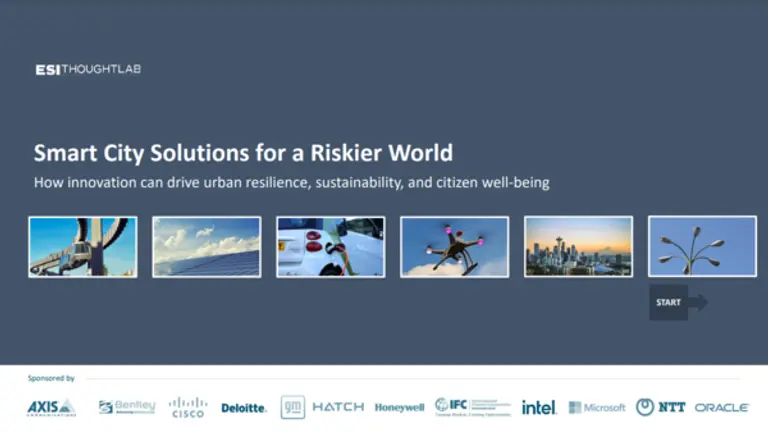The width and height of the screenshot is (768, 433).
Task: Open the electric car charging thumbnail
Action: pos(330,247)
